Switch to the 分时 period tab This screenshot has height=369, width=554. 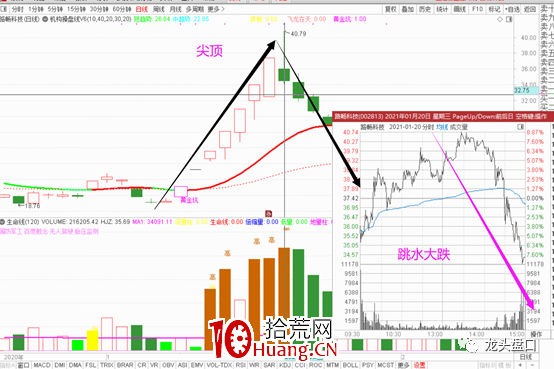coord(17,9)
